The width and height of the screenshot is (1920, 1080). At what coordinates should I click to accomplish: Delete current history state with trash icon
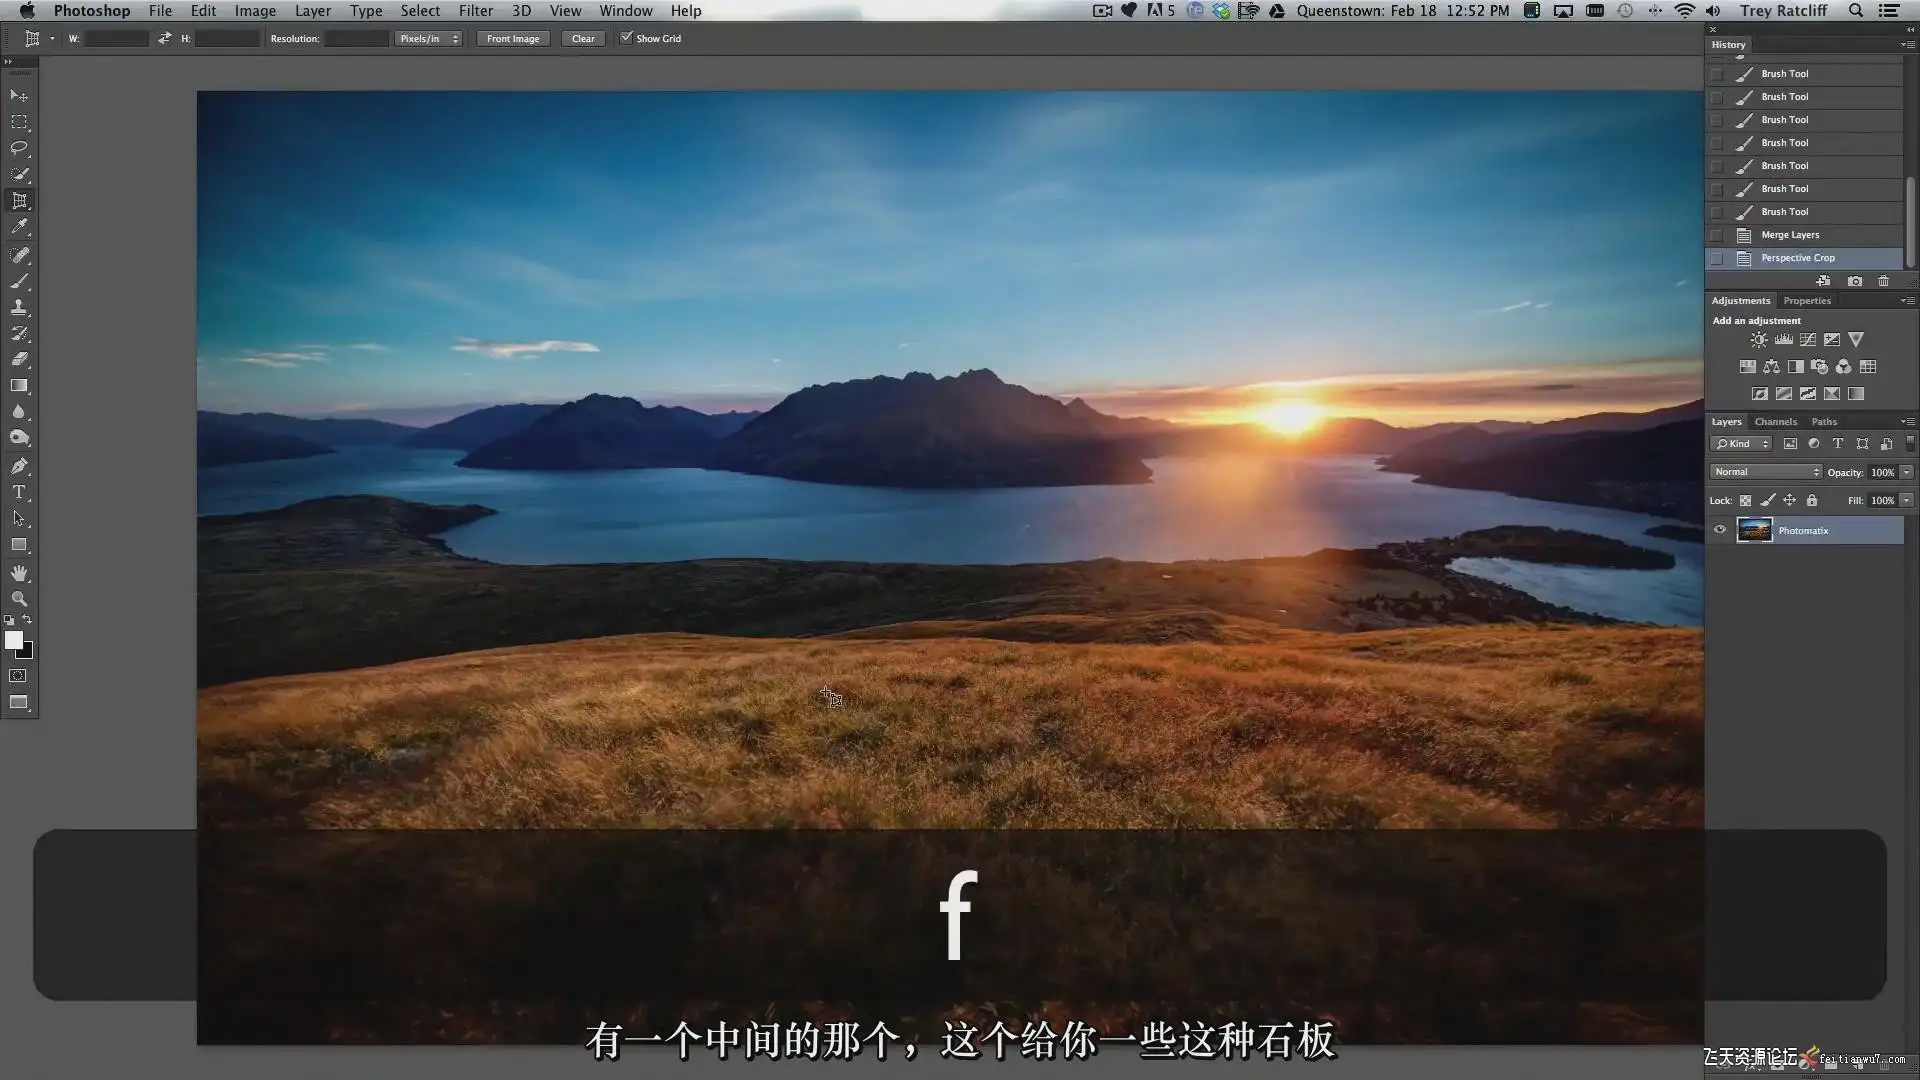tap(1884, 281)
